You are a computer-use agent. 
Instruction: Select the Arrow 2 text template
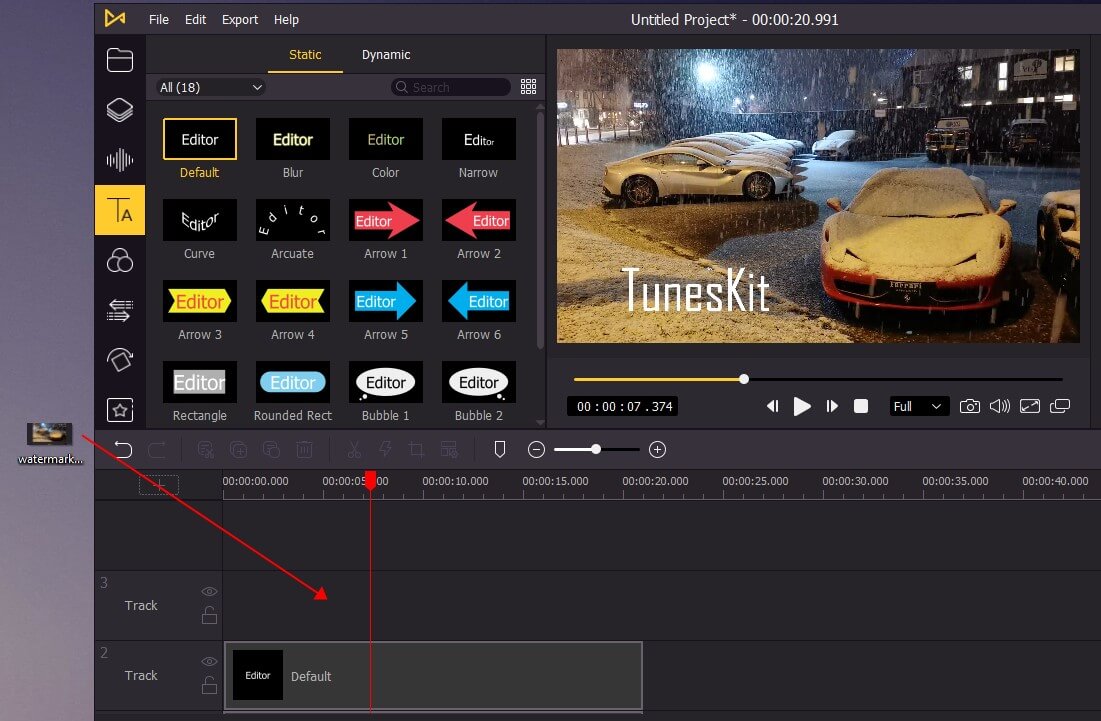click(x=478, y=230)
